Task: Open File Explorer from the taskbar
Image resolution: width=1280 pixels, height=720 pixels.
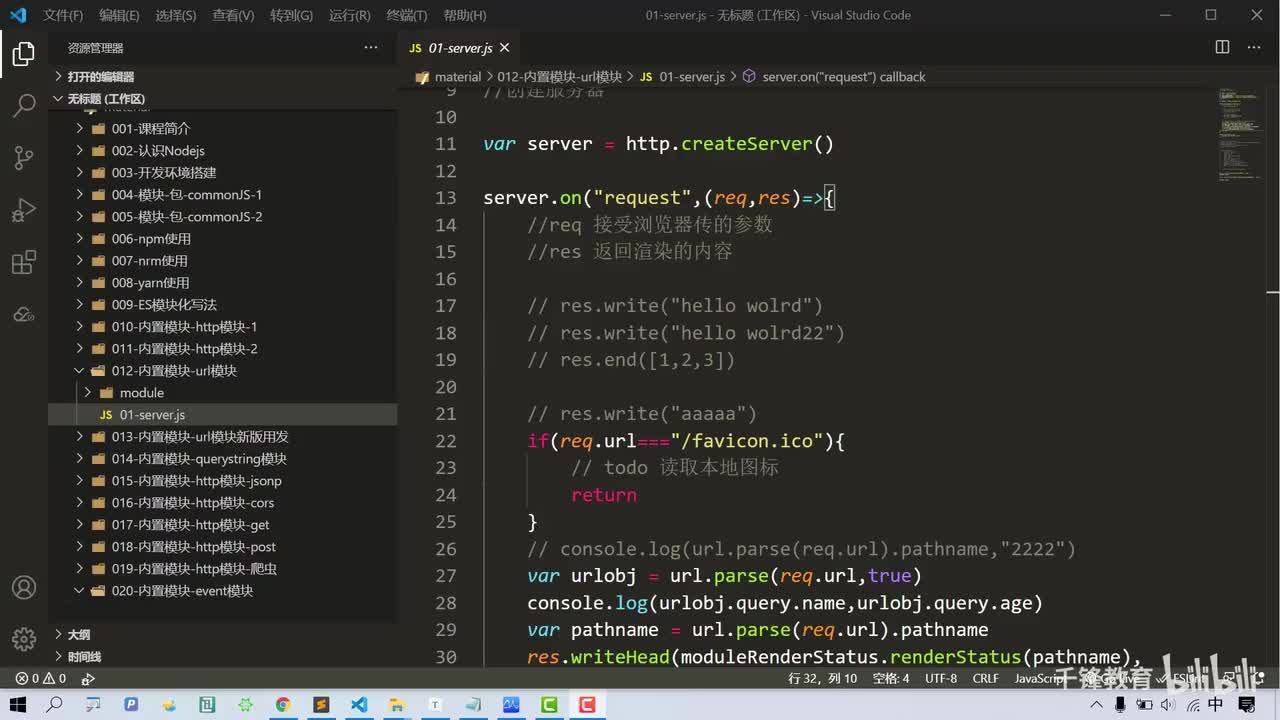Action: pyautogui.click(x=397, y=705)
